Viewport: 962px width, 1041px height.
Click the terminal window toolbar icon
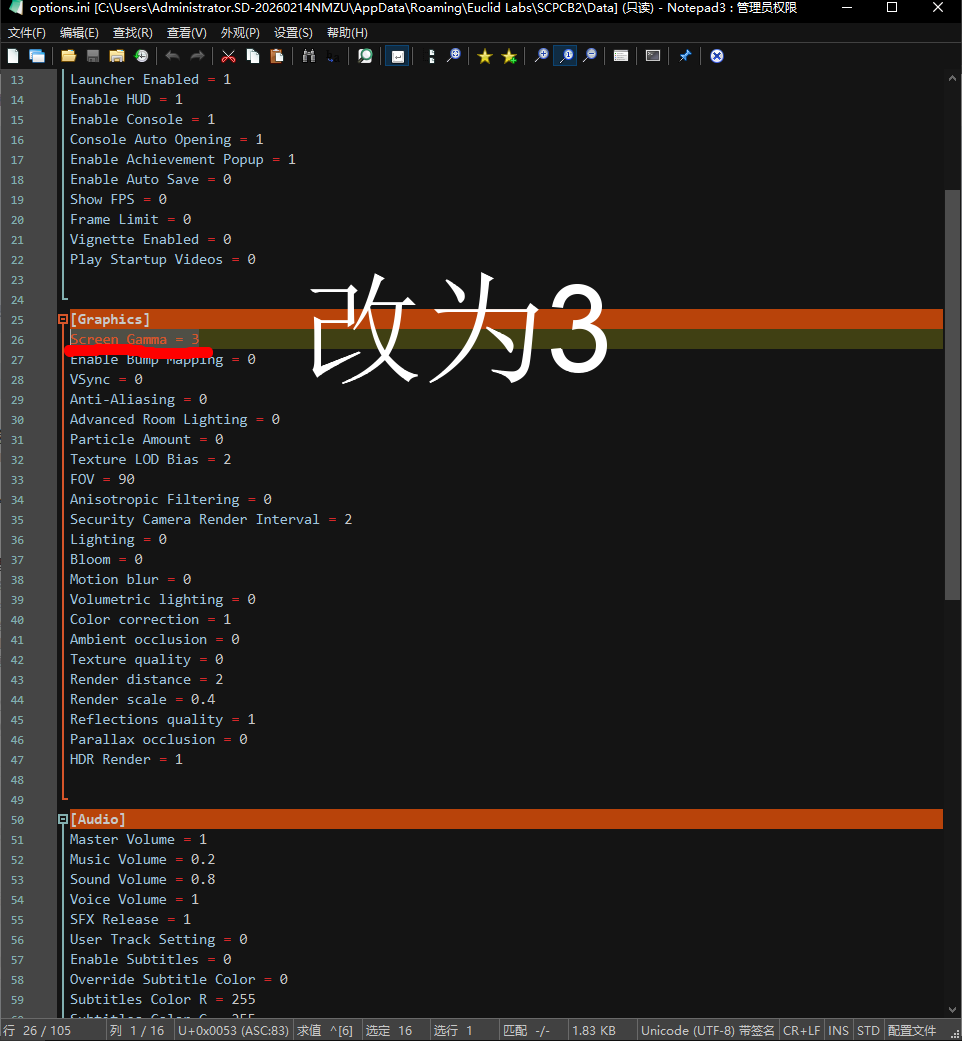pos(653,56)
